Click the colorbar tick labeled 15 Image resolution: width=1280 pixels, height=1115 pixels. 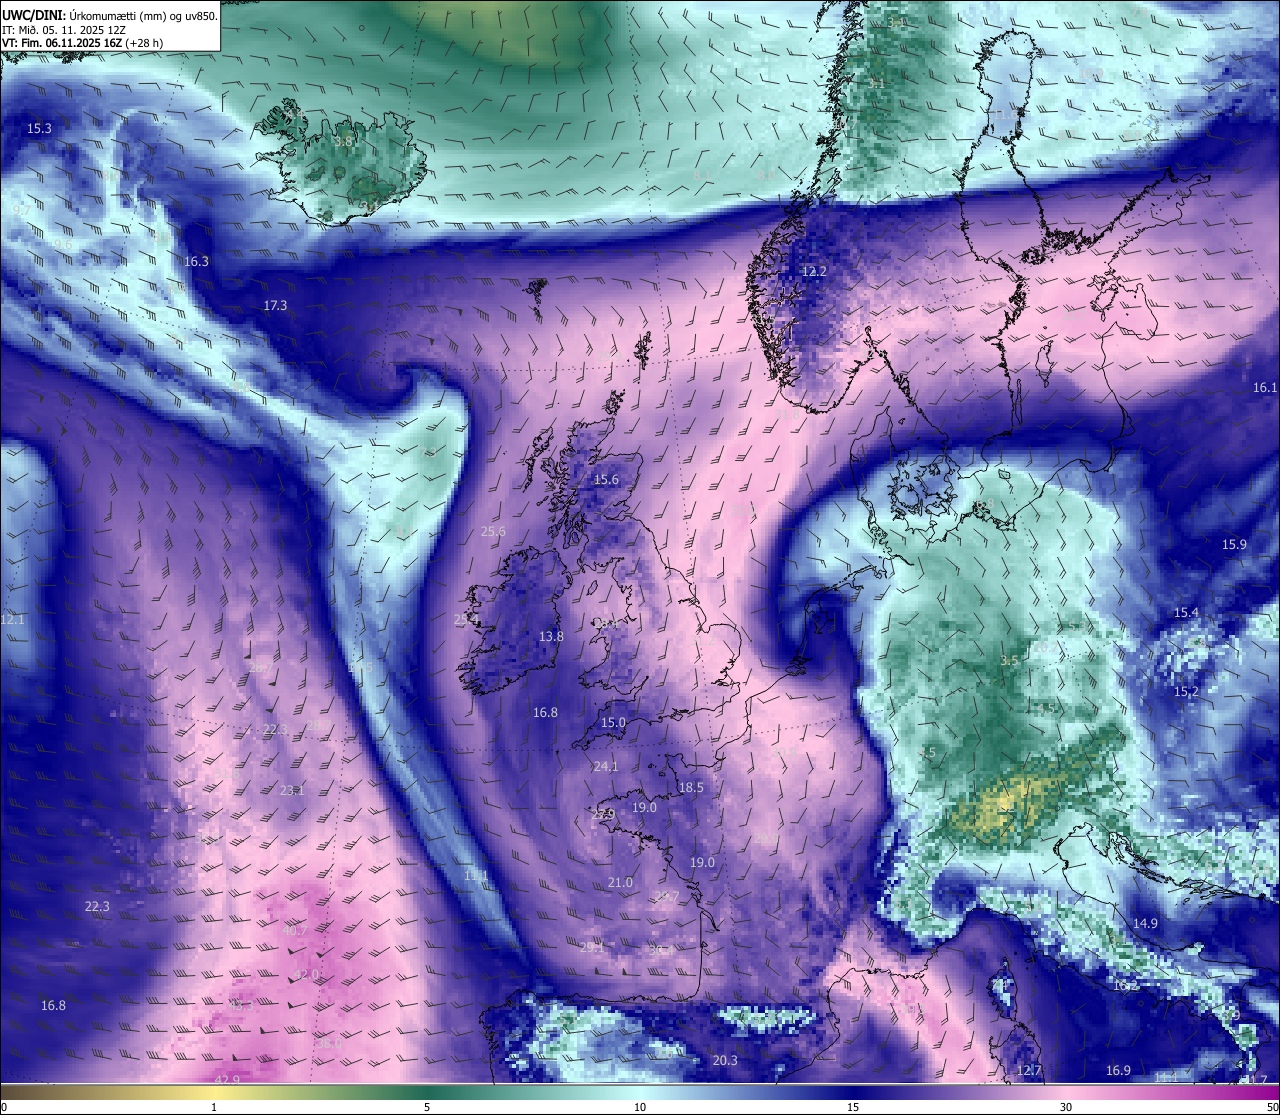(x=853, y=1107)
